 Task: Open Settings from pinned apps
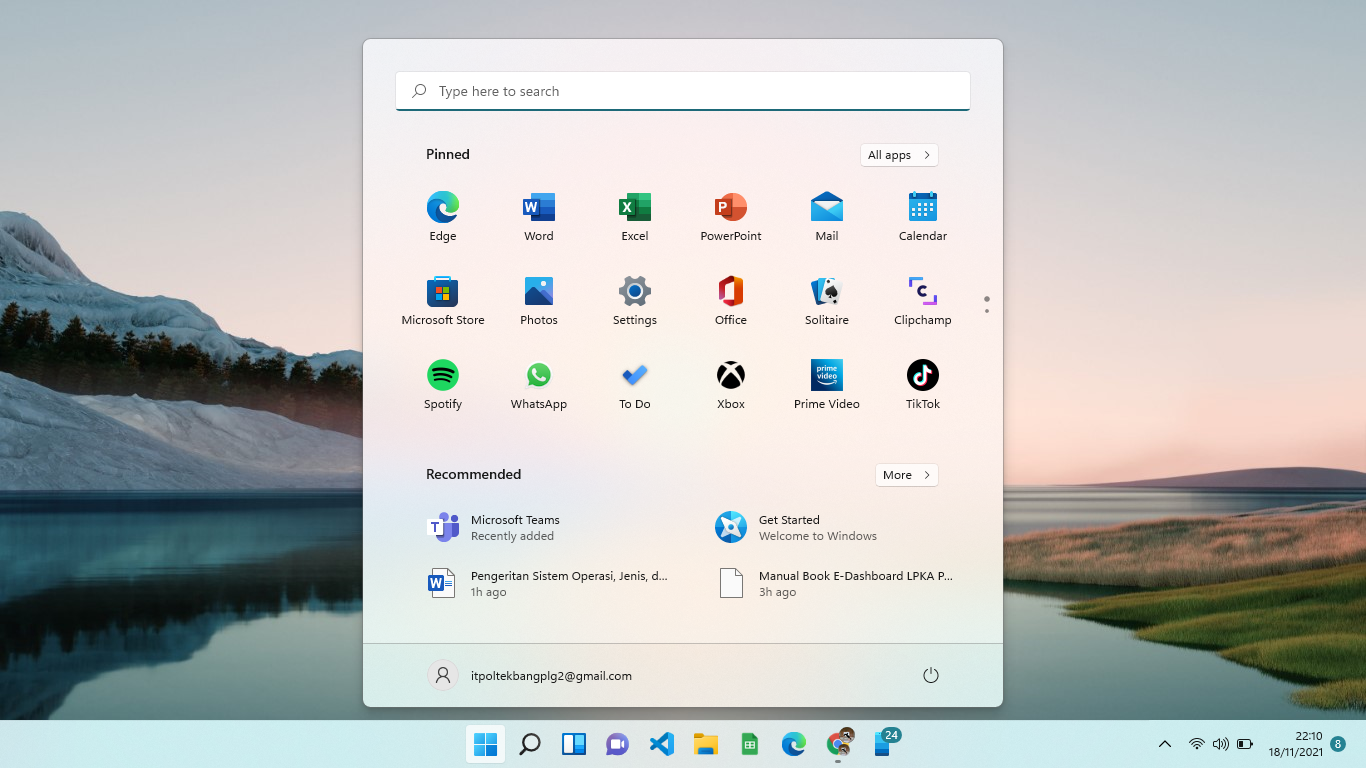pyautogui.click(x=635, y=301)
